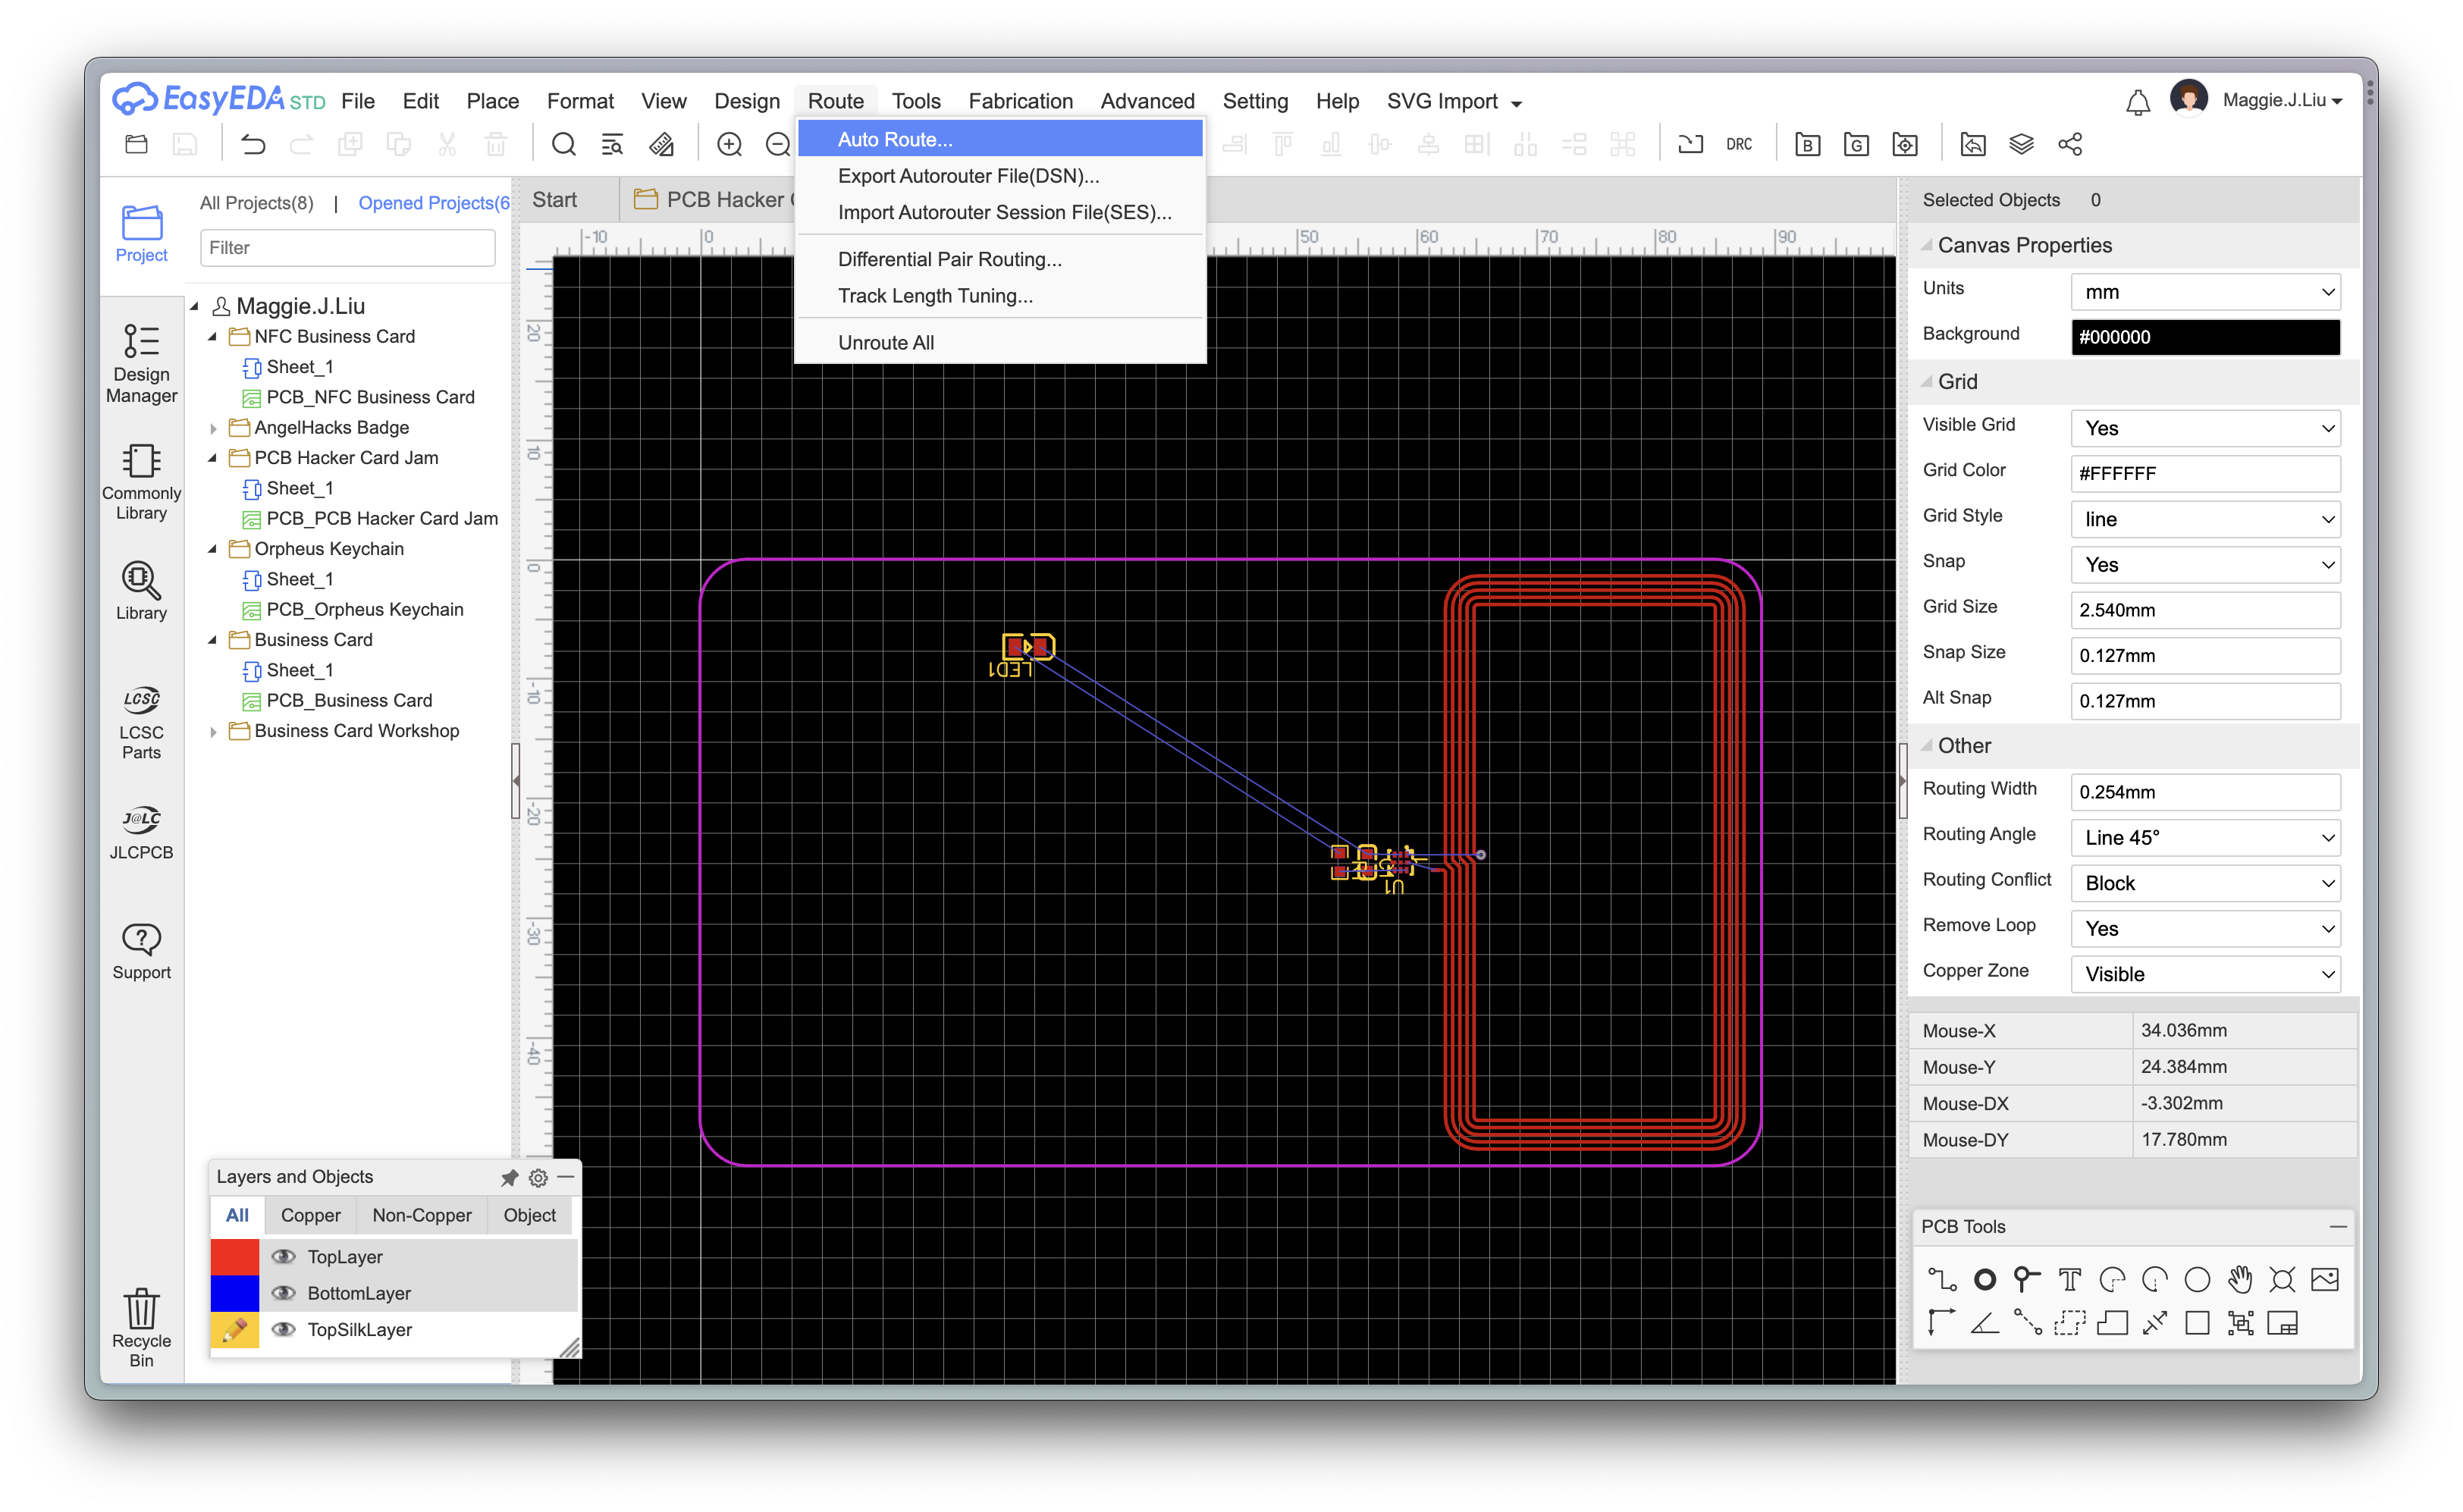The image size is (2463, 1512).
Task: Open Sheet_1 under Orpheus Keychain
Action: [x=299, y=579]
